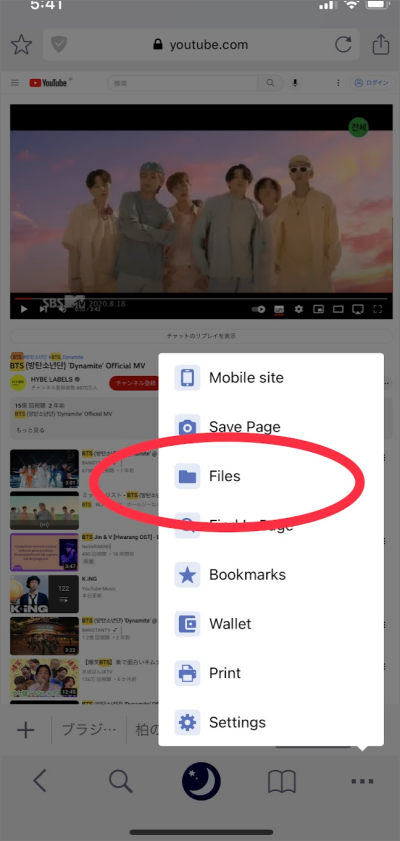Tap the three-dots more menu button
The image size is (400, 841).
pos(362,782)
